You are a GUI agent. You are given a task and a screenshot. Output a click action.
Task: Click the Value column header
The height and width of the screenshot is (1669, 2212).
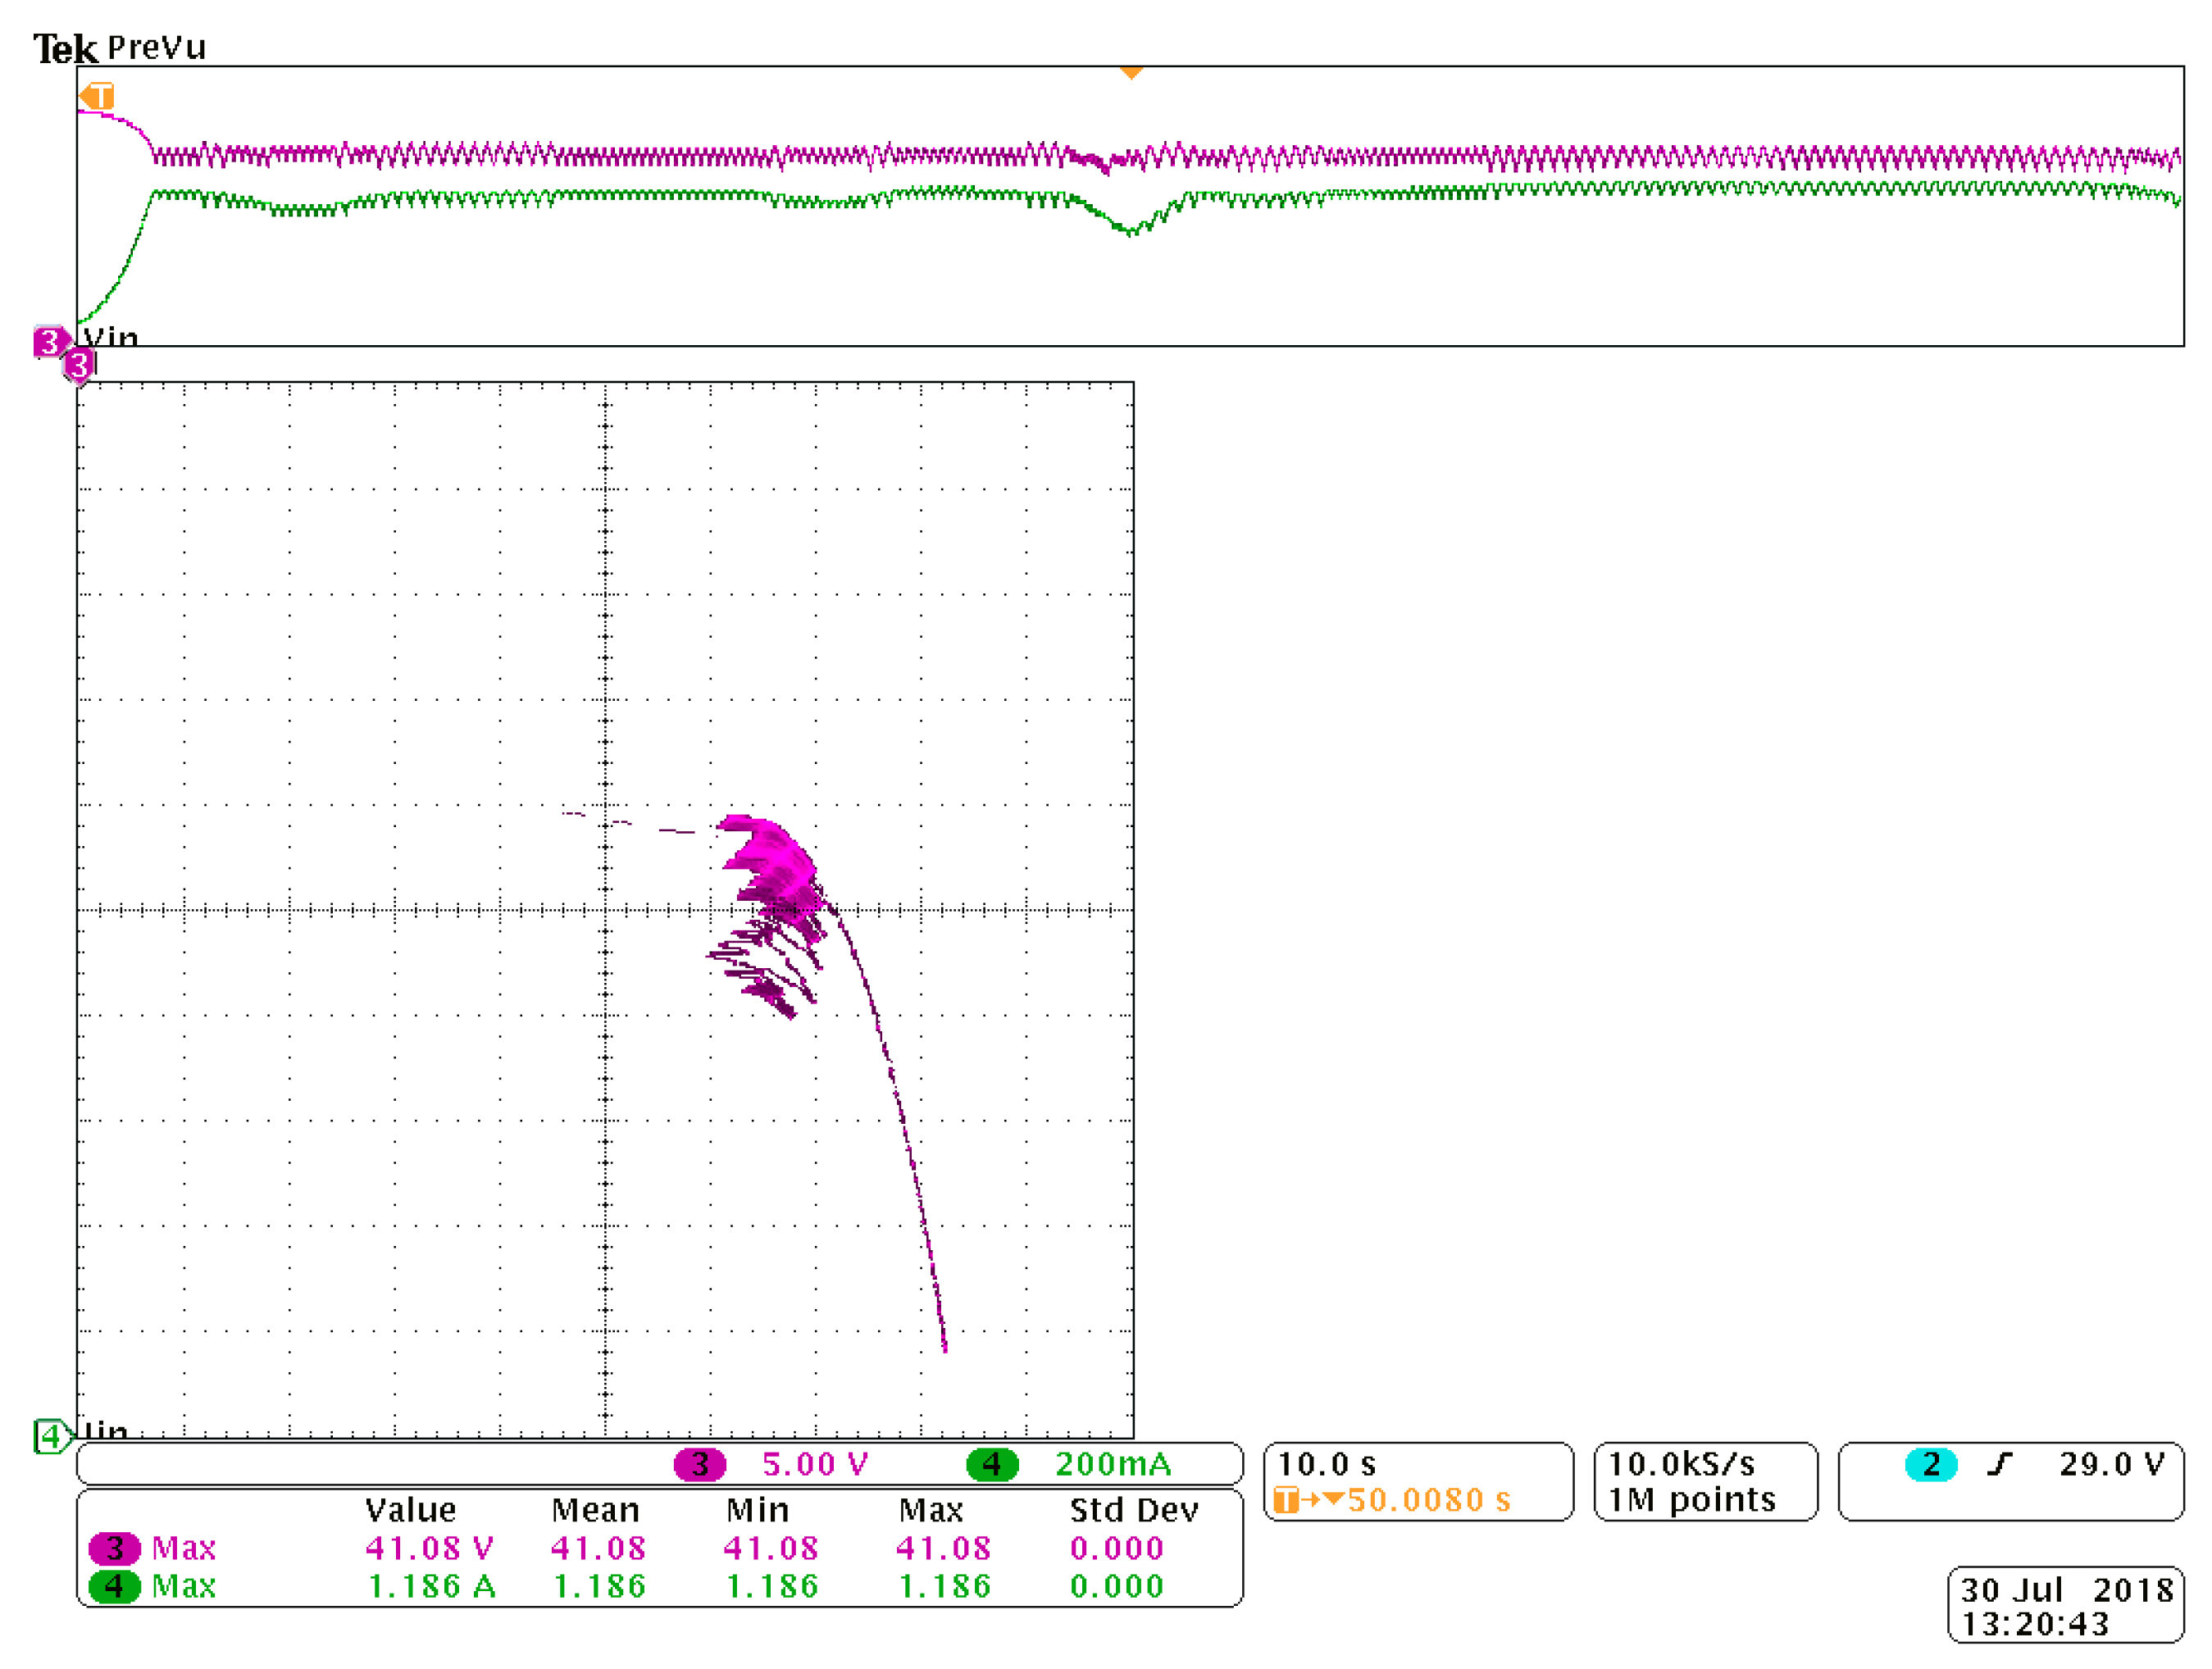(x=410, y=1510)
